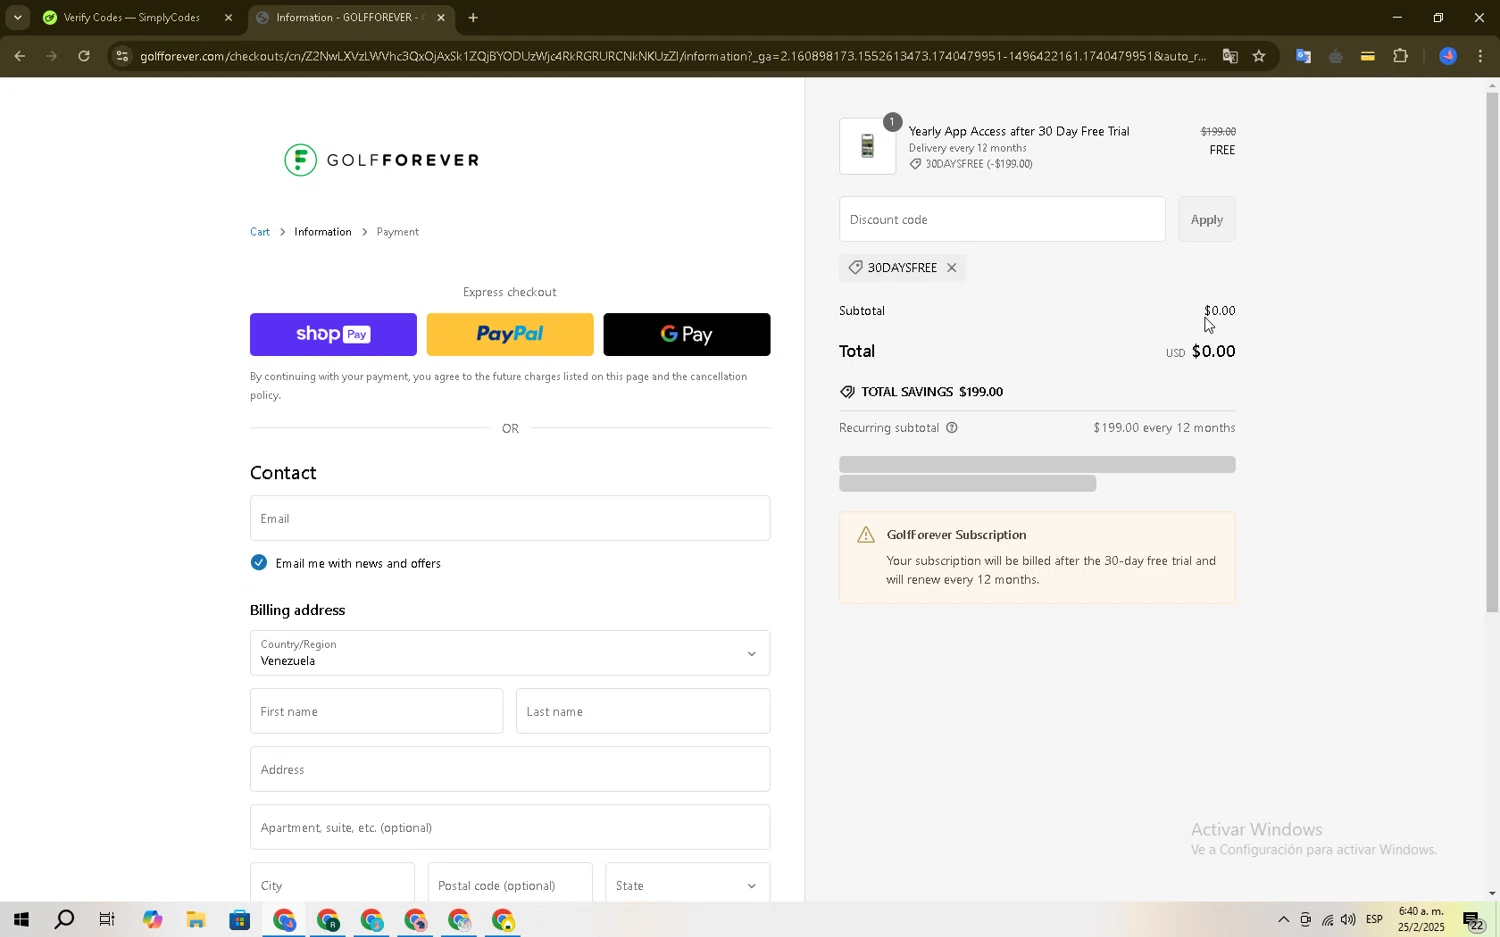Viewport: 1500px width, 937px height.
Task: Click the First name field
Action: point(377,712)
